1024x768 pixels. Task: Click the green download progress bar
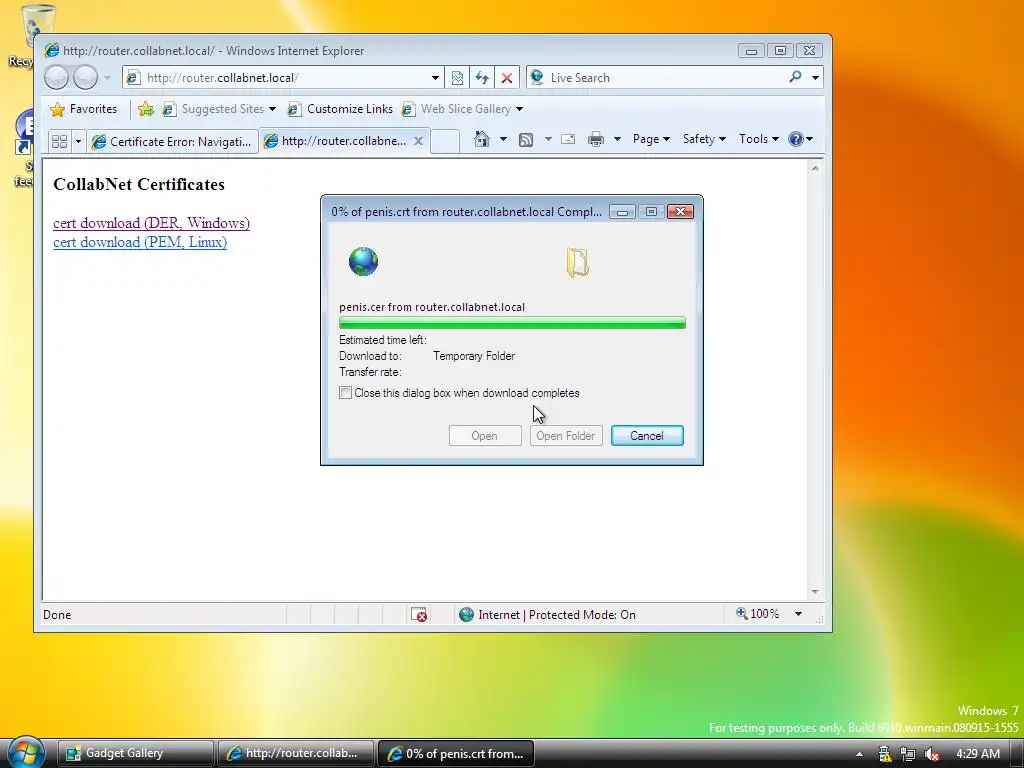[x=512, y=323]
